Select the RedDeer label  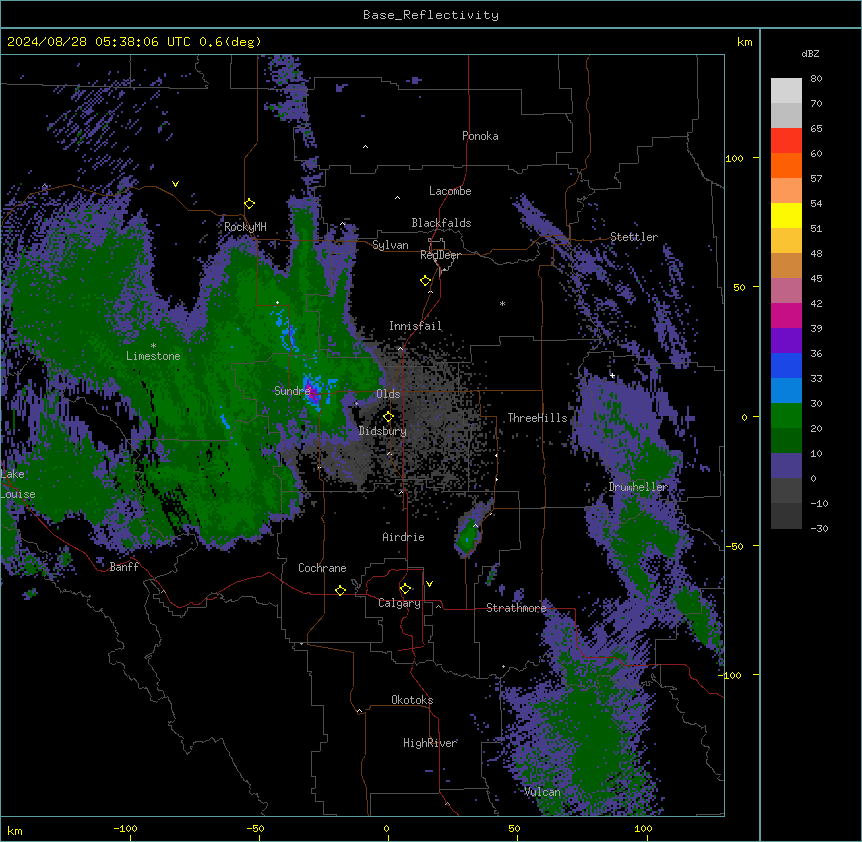click(440, 255)
